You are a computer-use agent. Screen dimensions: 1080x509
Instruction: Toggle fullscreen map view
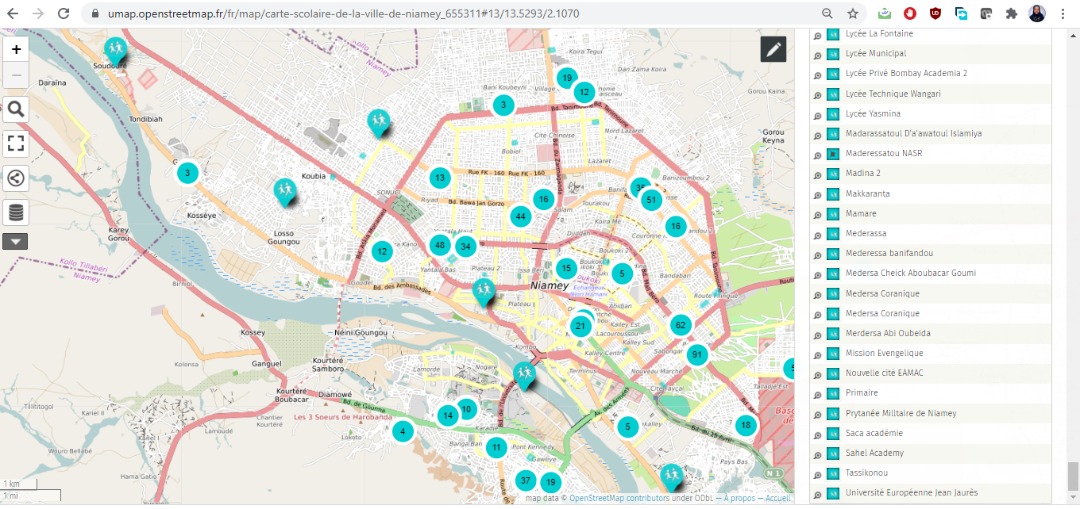(17, 143)
